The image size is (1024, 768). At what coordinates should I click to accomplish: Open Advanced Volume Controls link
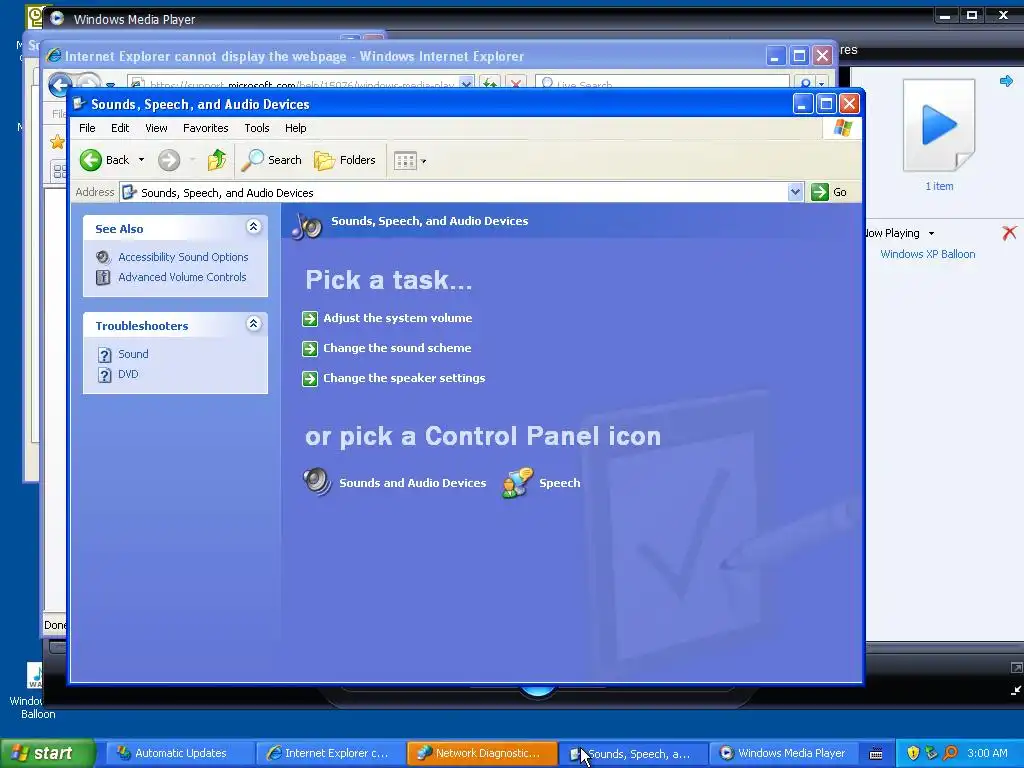pos(182,277)
